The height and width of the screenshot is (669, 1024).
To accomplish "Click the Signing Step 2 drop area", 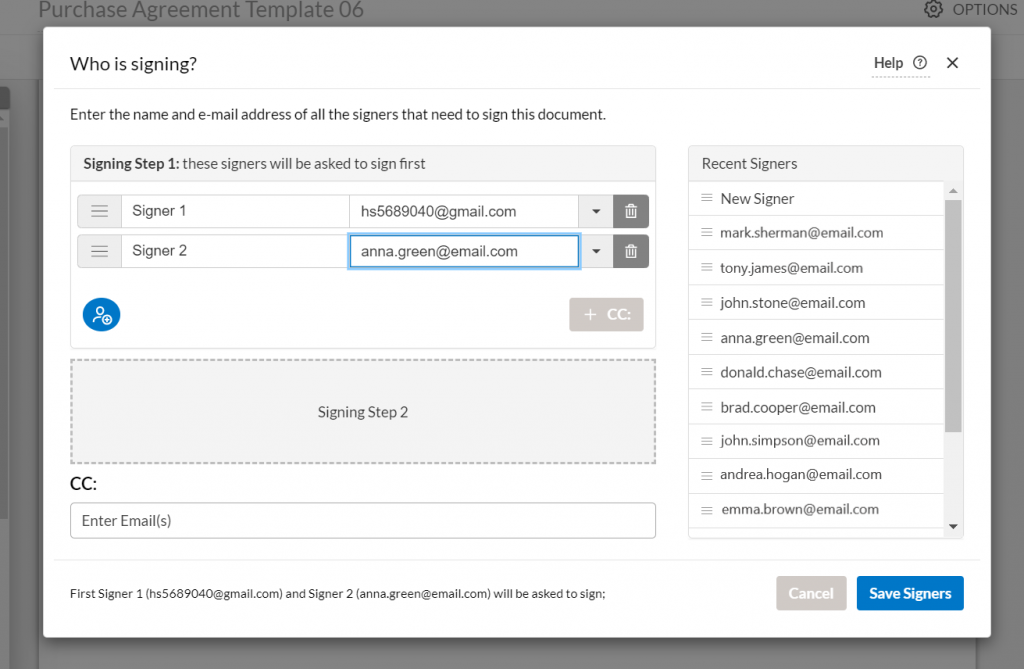I will (x=362, y=412).
